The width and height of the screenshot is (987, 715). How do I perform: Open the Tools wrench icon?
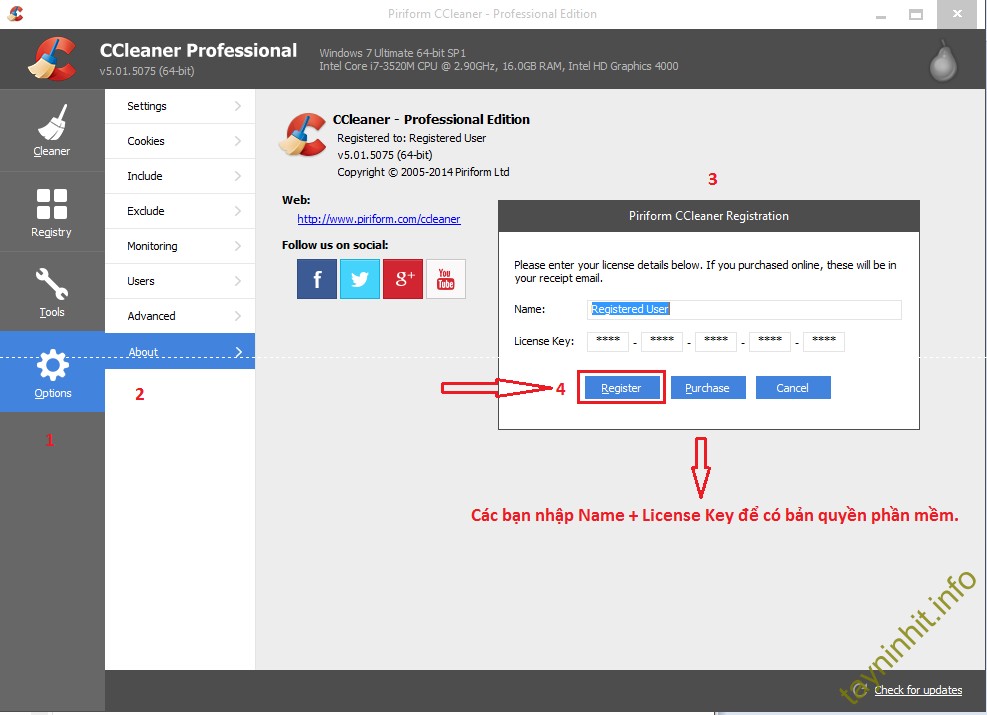(52, 284)
